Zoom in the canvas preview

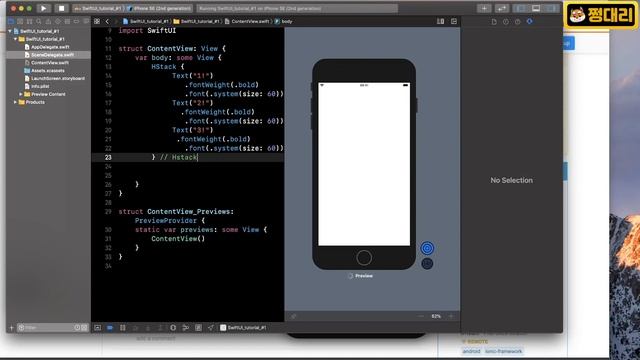pos(451,316)
